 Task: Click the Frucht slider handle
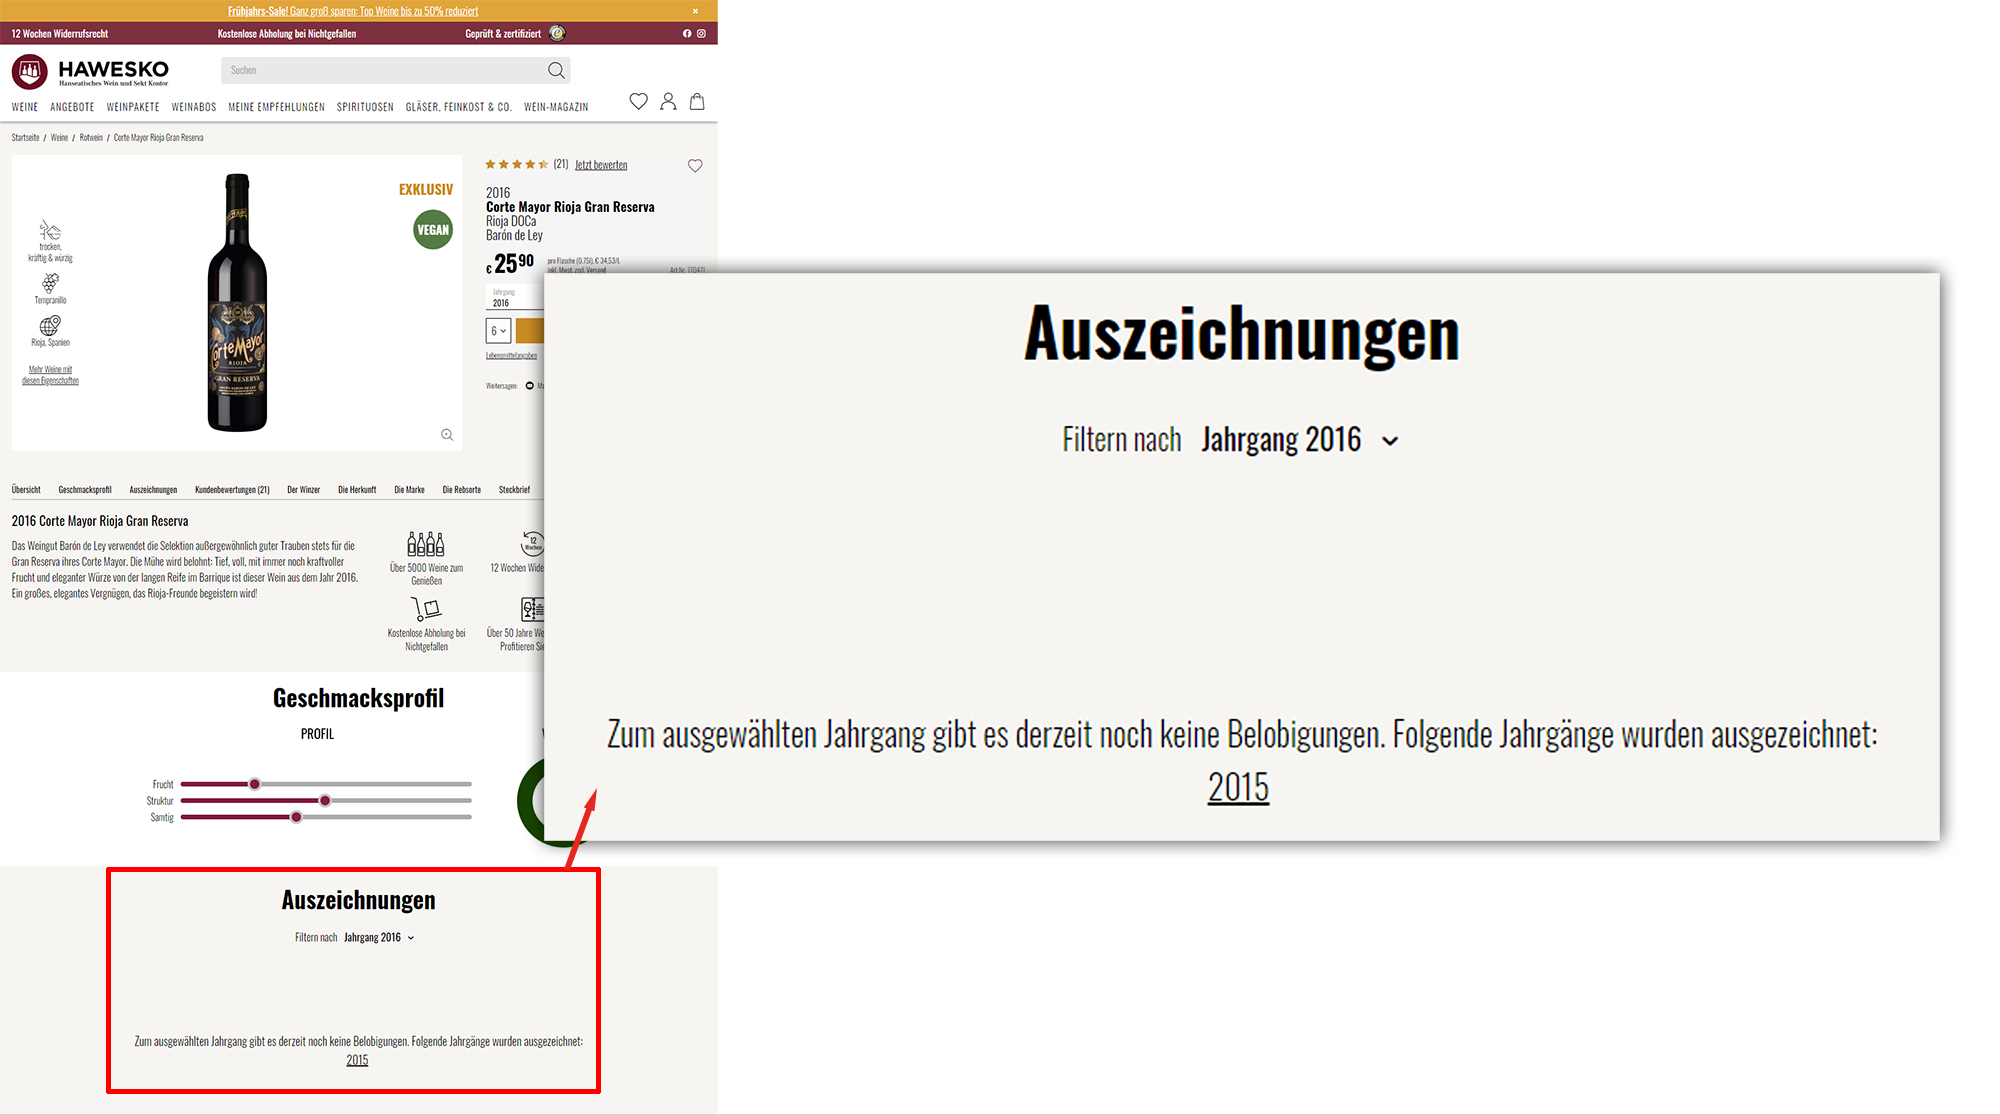pyautogui.click(x=255, y=784)
